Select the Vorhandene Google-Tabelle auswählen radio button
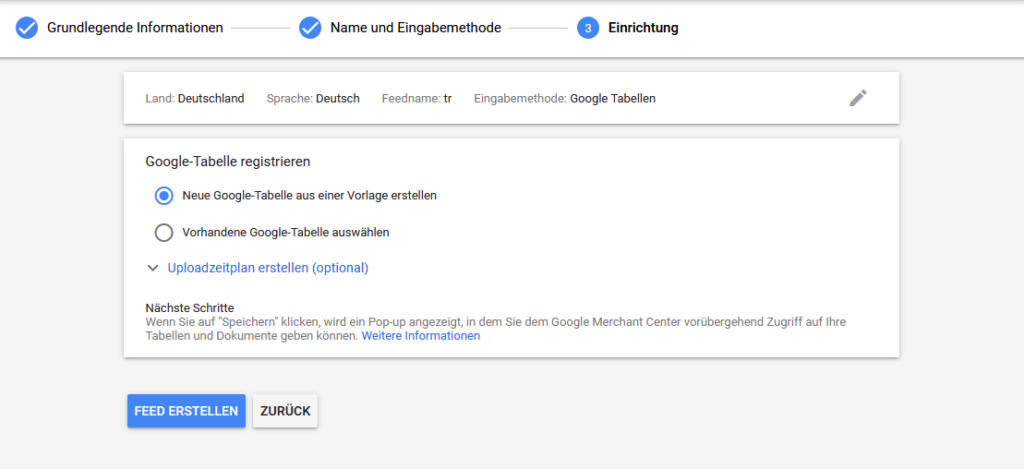1024x469 pixels. [x=164, y=232]
